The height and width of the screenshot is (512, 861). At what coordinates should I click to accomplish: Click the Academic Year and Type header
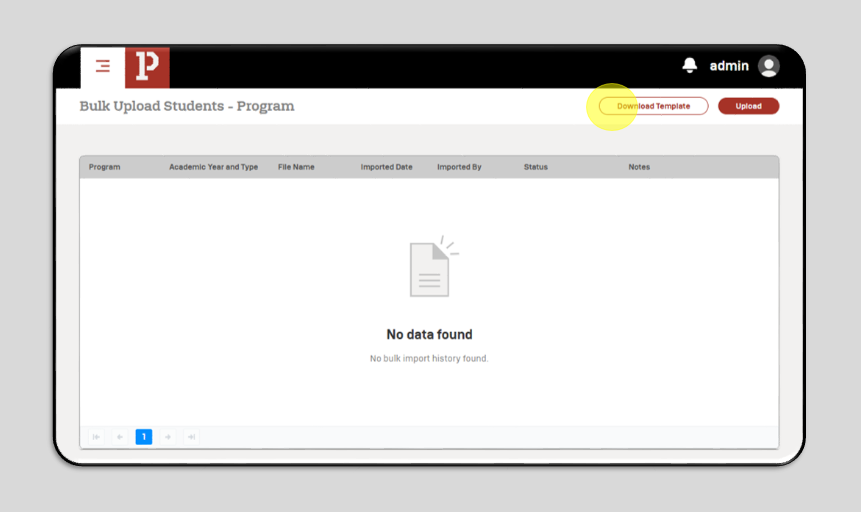coord(214,167)
